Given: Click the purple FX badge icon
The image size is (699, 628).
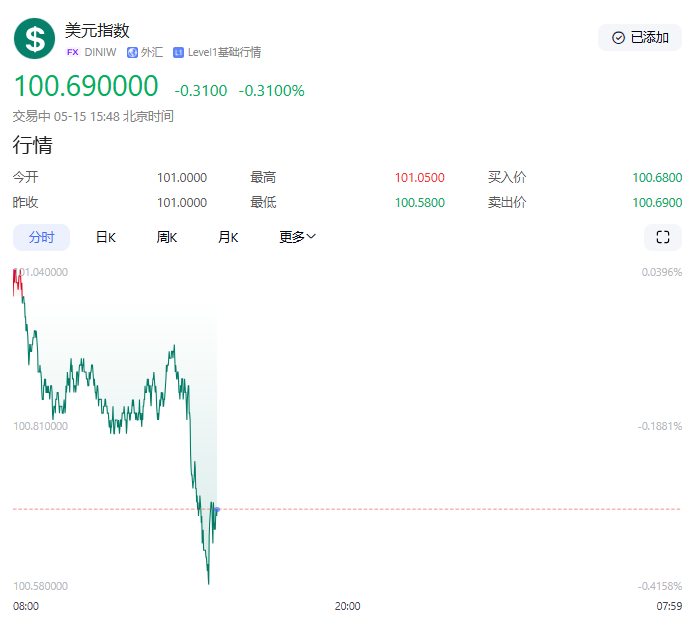Looking at the screenshot, I should coord(72,52).
